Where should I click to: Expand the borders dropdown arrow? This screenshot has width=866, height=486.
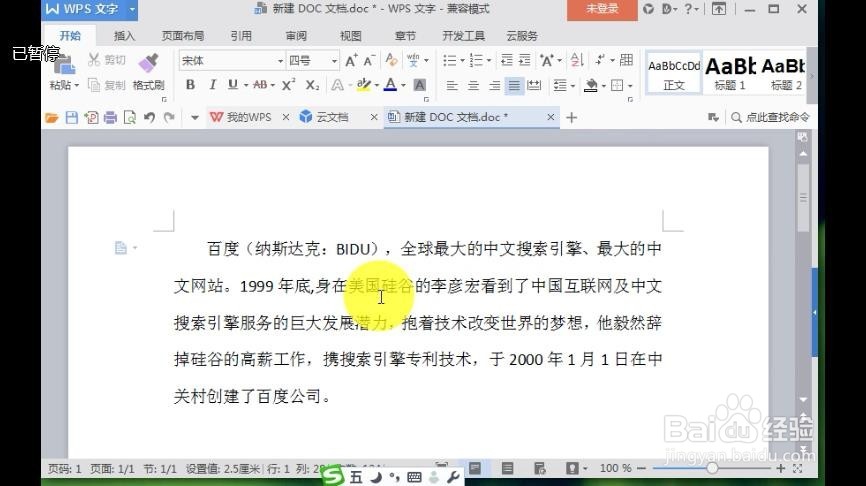[x=630, y=86]
